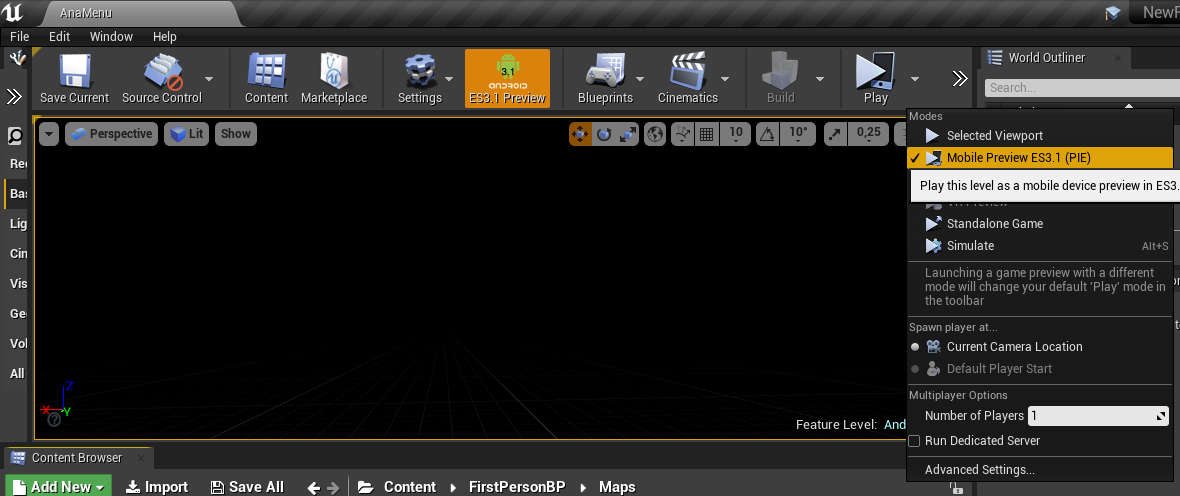
Task: Select the translate gizmo tool
Action: 580,135
